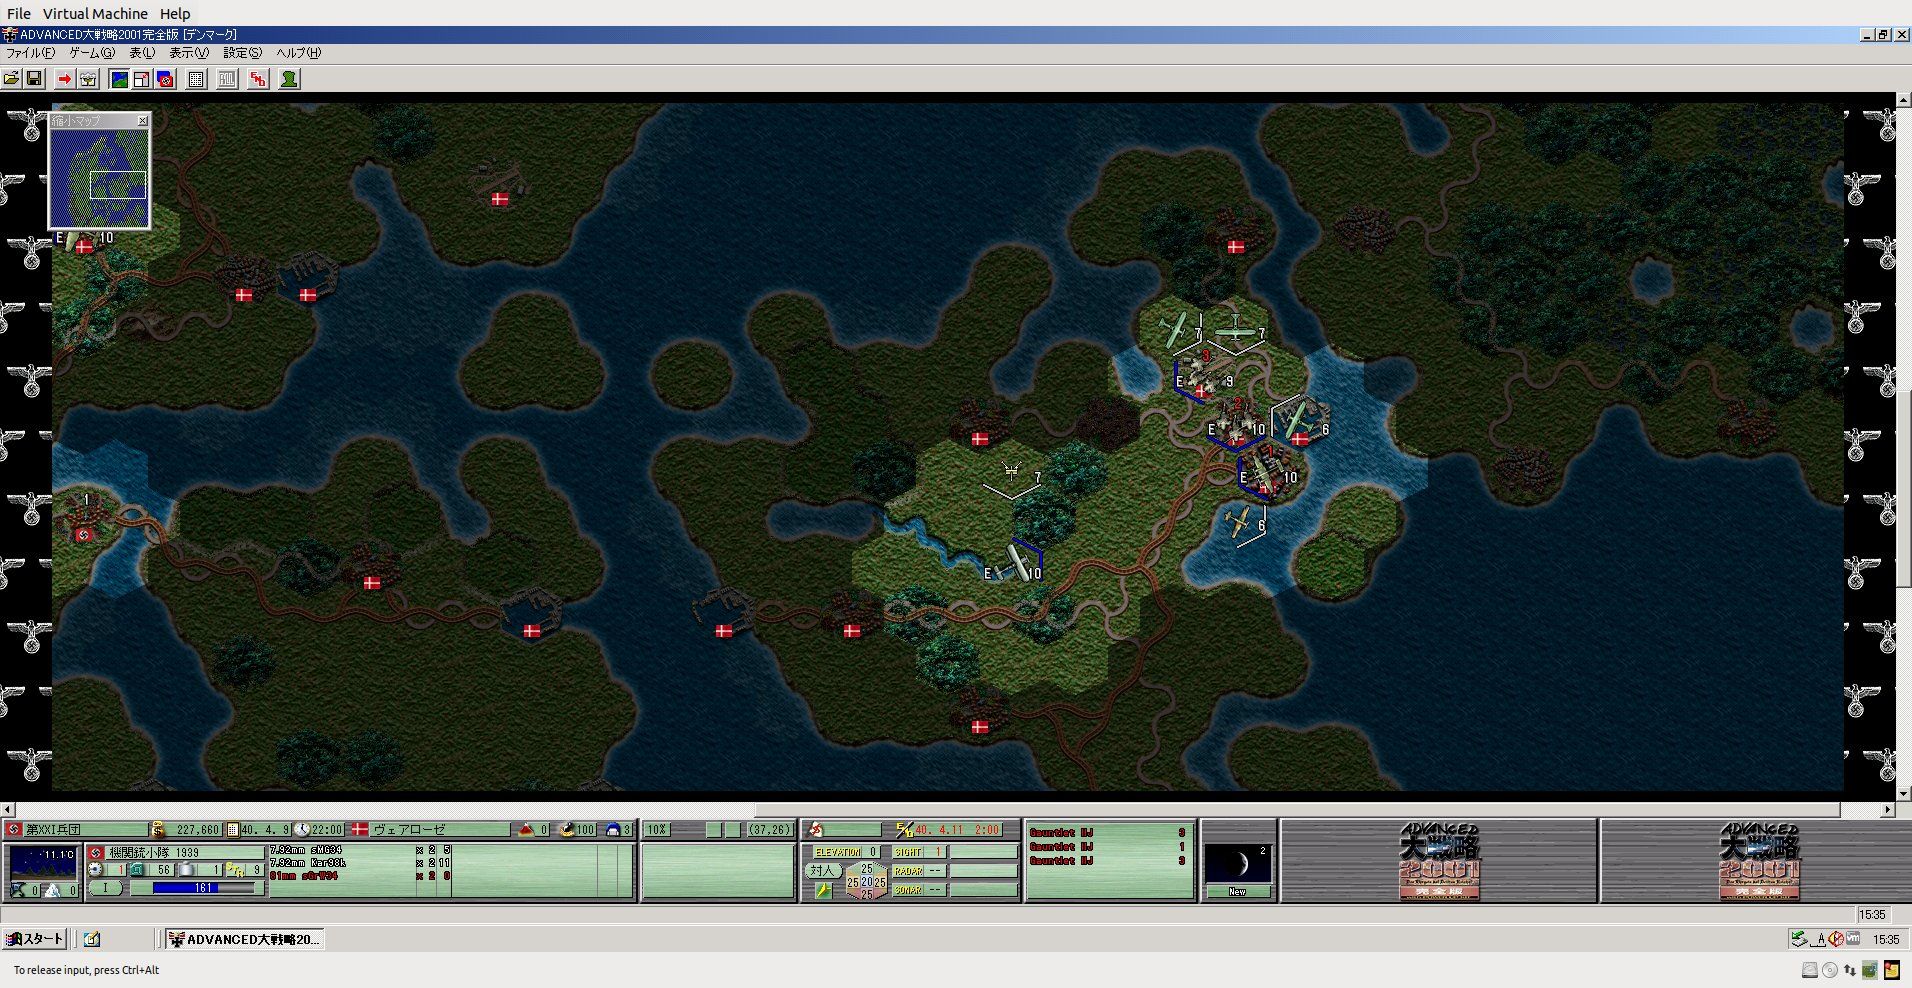Click the minimap overview thumbnail
Image resolution: width=1912 pixels, height=988 pixels.
99,177
